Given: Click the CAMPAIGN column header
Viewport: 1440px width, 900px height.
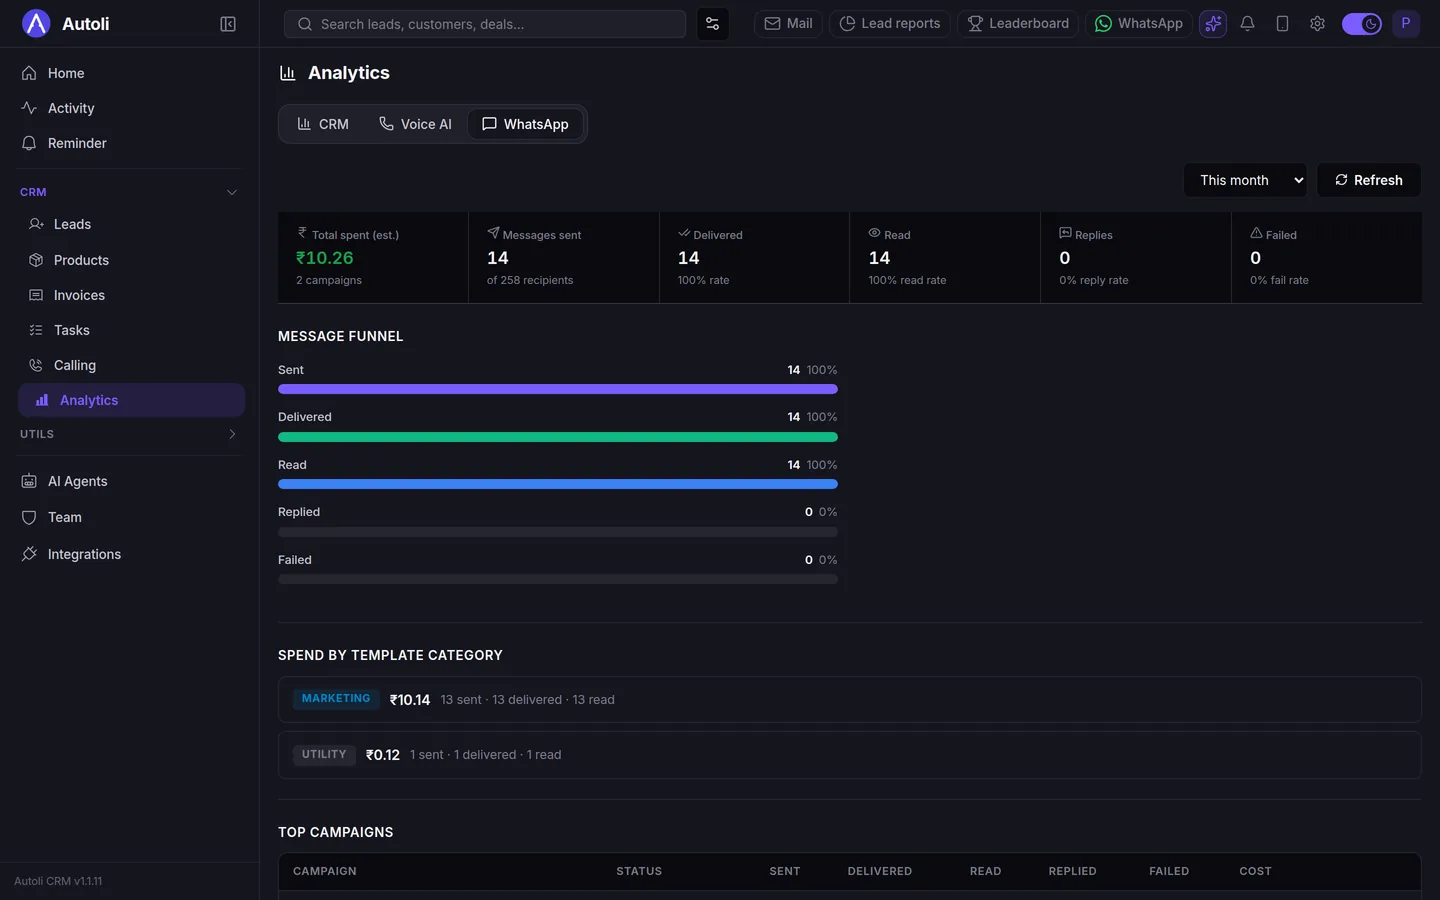Looking at the screenshot, I should coord(325,871).
